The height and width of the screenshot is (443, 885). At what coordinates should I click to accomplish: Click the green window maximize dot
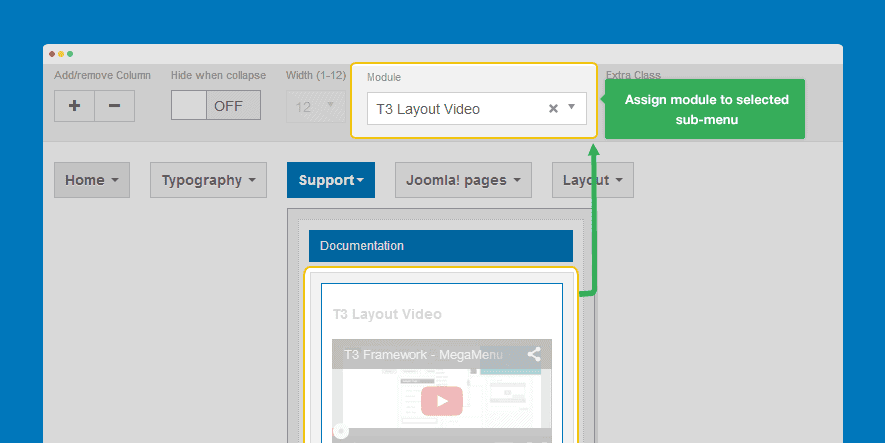coord(70,53)
